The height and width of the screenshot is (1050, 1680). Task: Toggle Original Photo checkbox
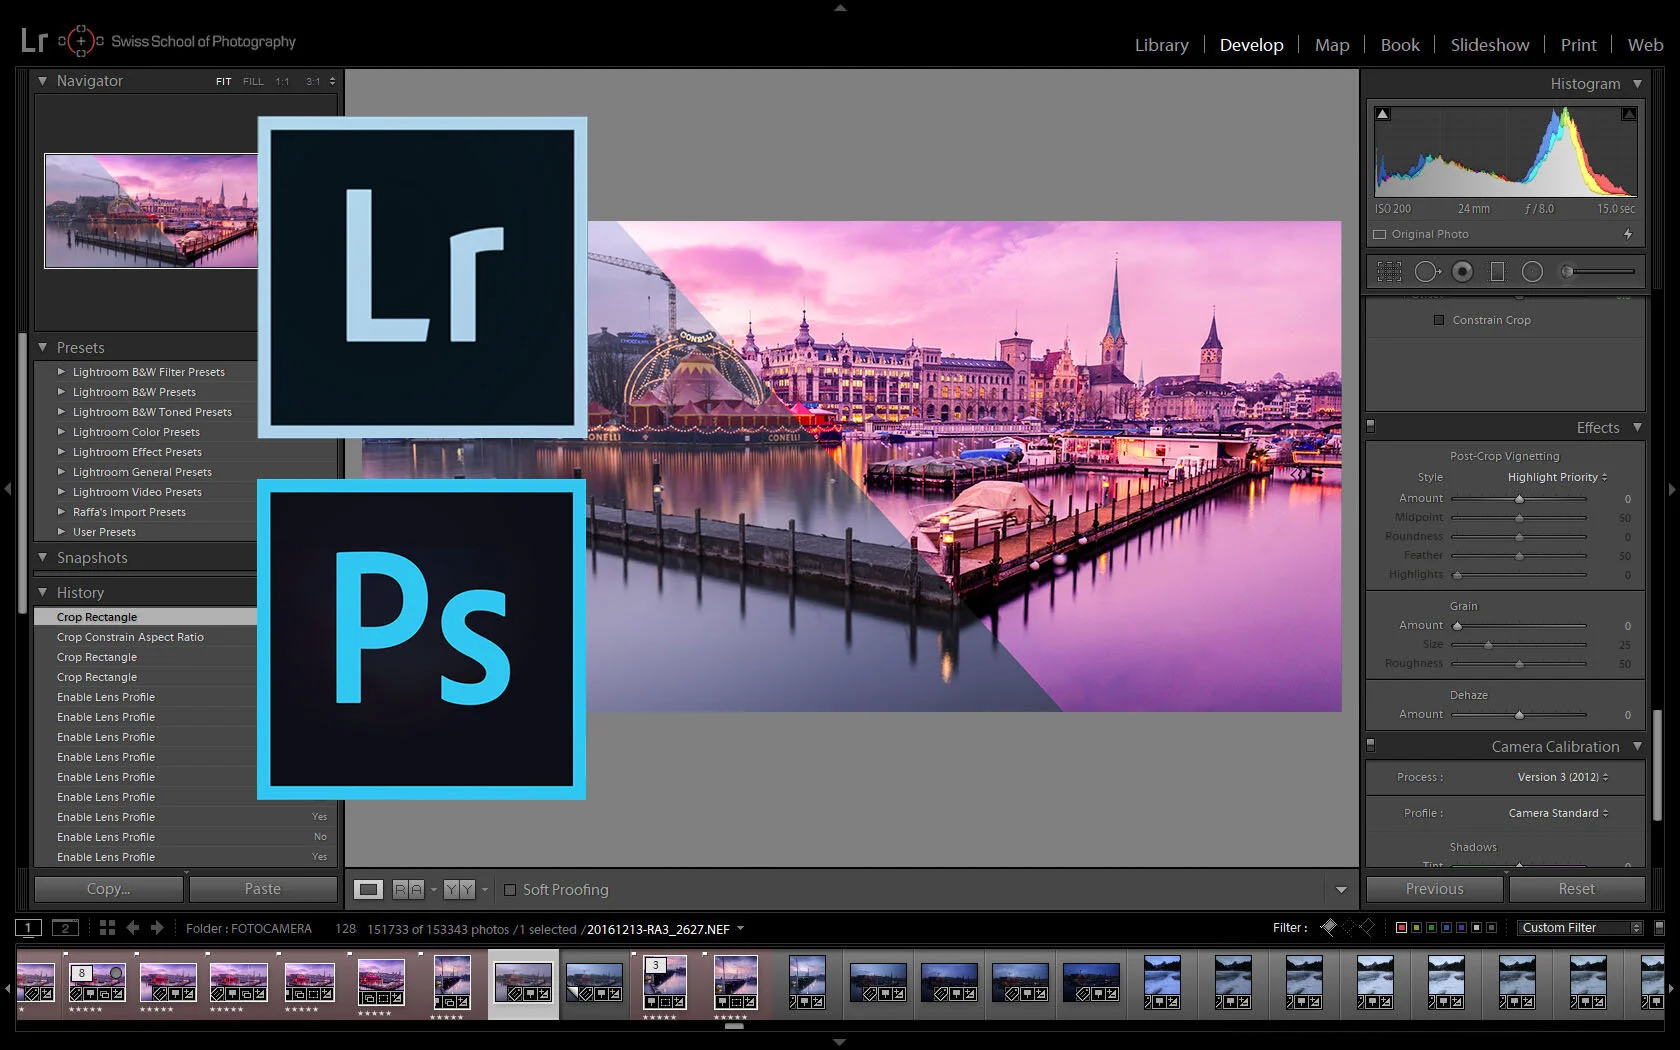click(x=1380, y=234)
